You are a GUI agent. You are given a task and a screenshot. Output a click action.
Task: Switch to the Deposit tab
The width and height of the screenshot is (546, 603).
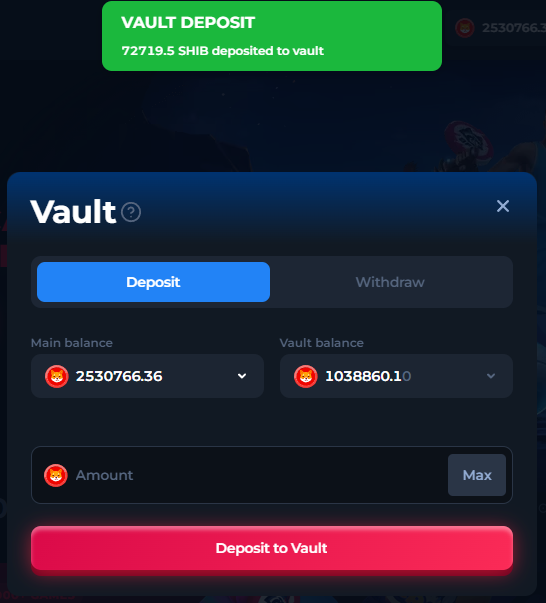[153, 282]
